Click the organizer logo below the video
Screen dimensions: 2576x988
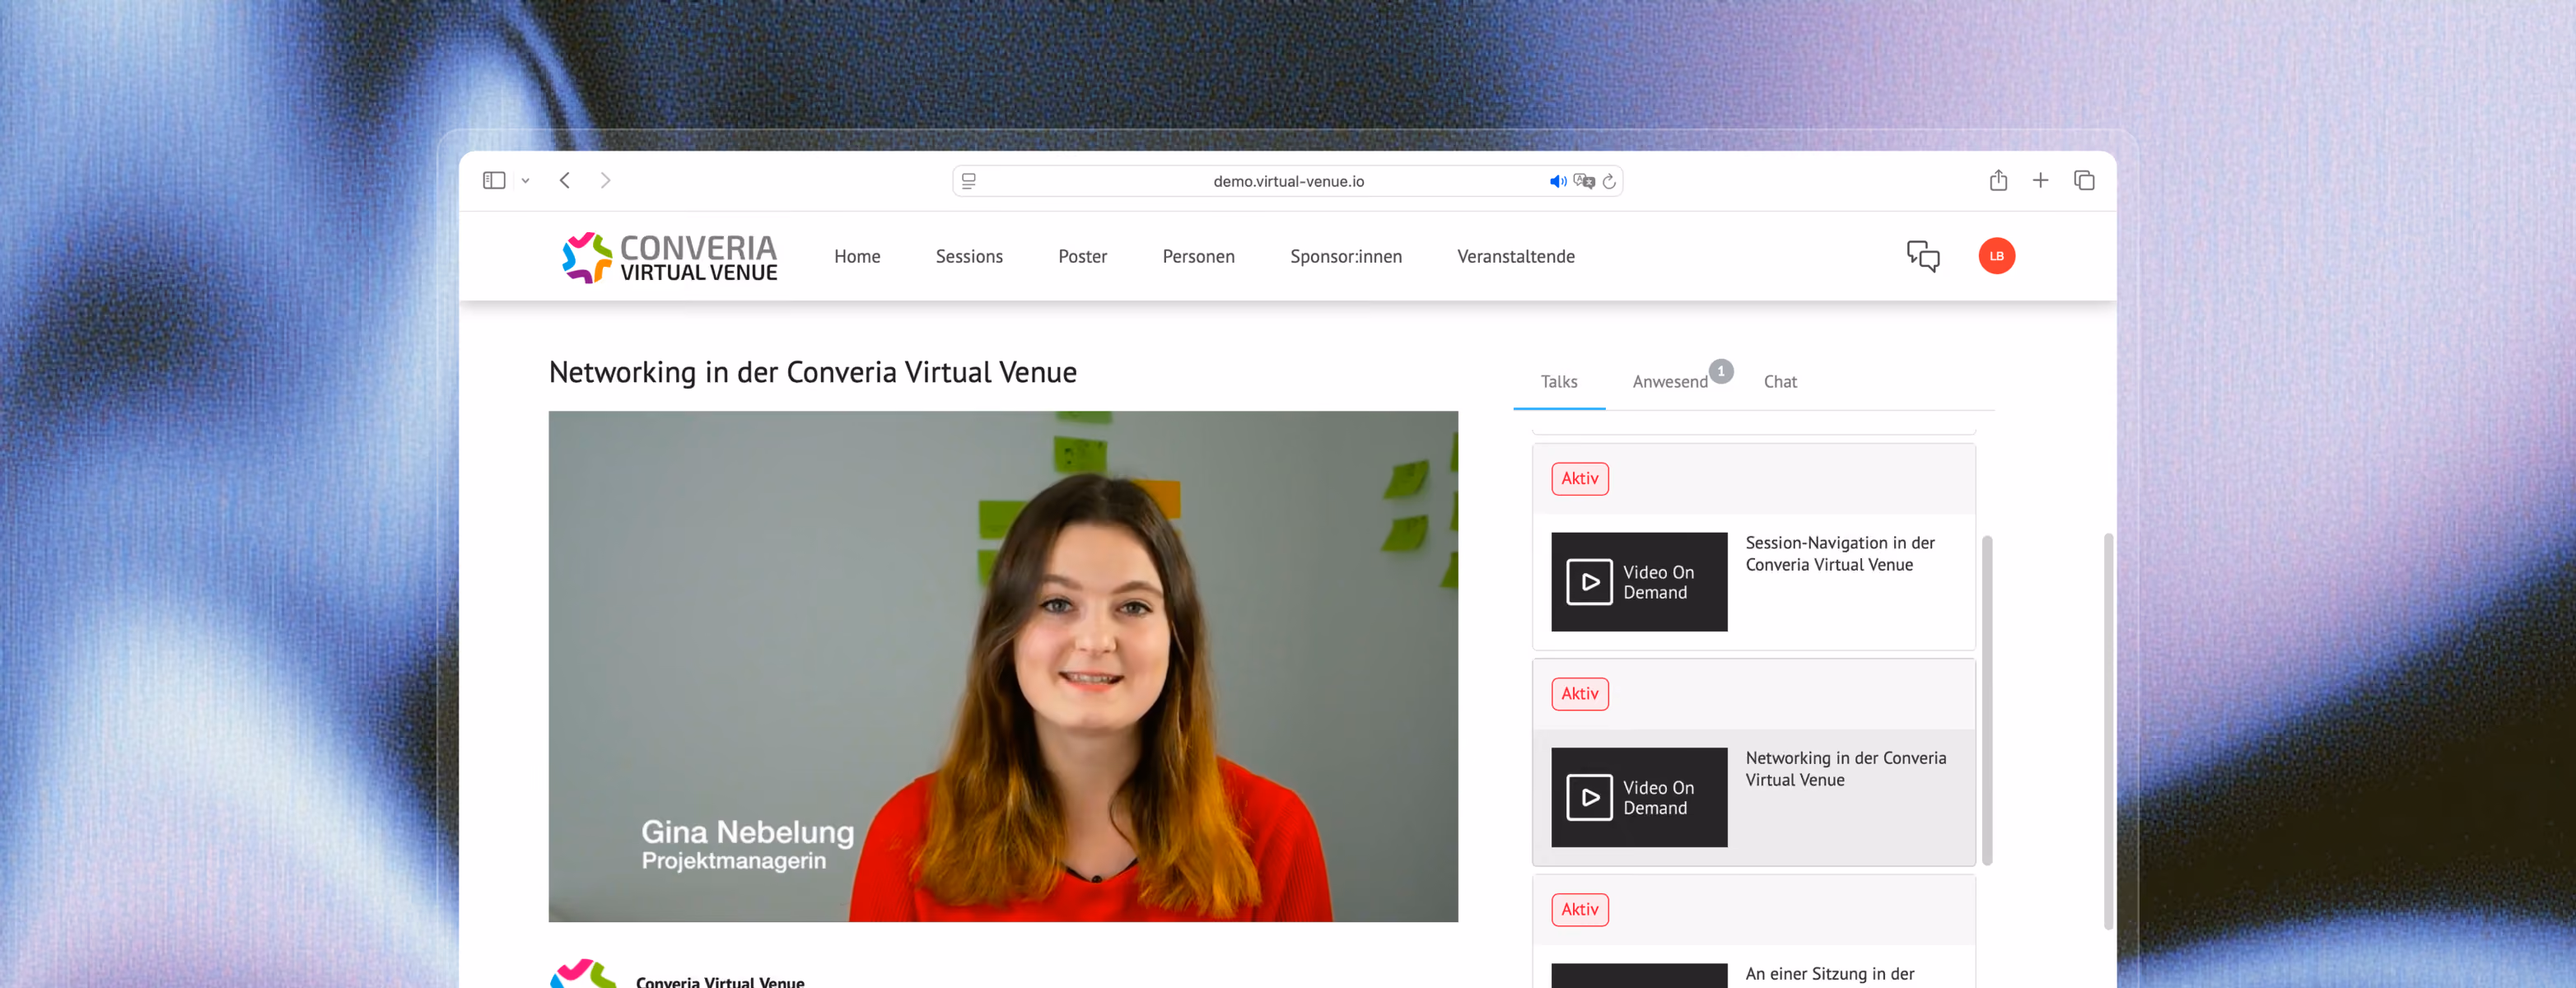pos(583,973)
